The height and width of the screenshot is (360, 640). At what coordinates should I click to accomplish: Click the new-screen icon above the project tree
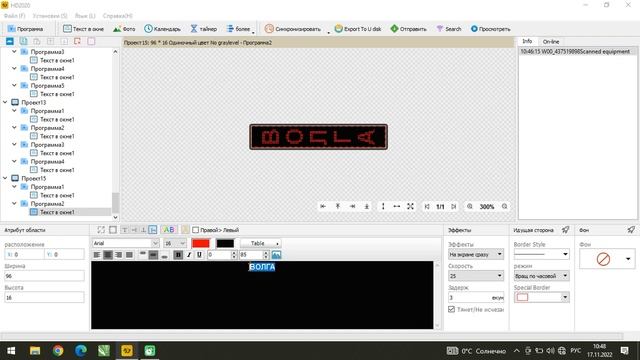point(10,41)
